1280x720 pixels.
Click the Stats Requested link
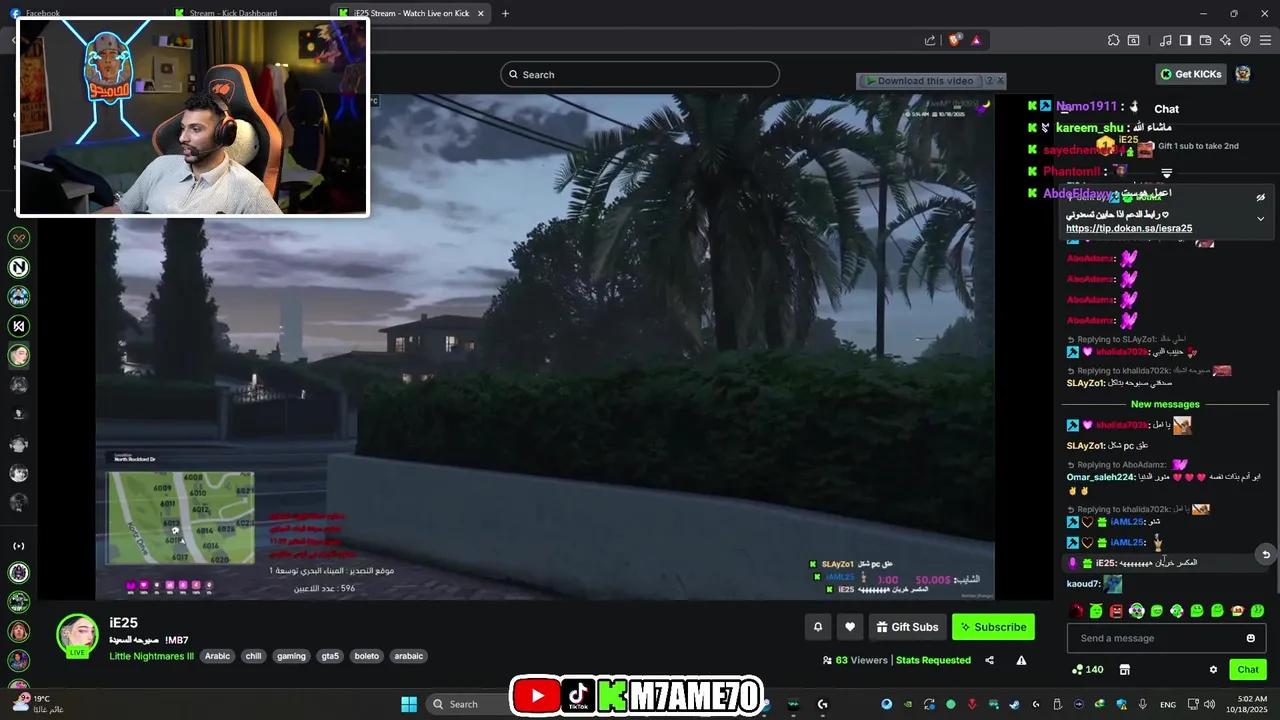(x=933, y=660)
